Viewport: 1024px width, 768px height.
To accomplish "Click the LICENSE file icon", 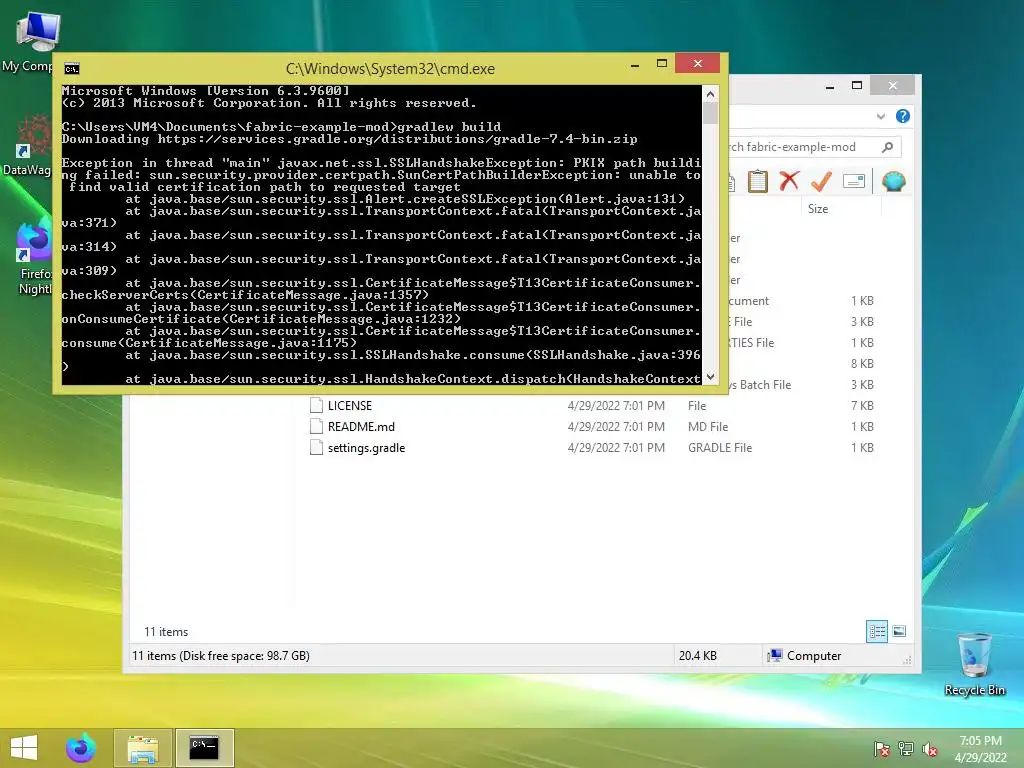I will (316, 406).
